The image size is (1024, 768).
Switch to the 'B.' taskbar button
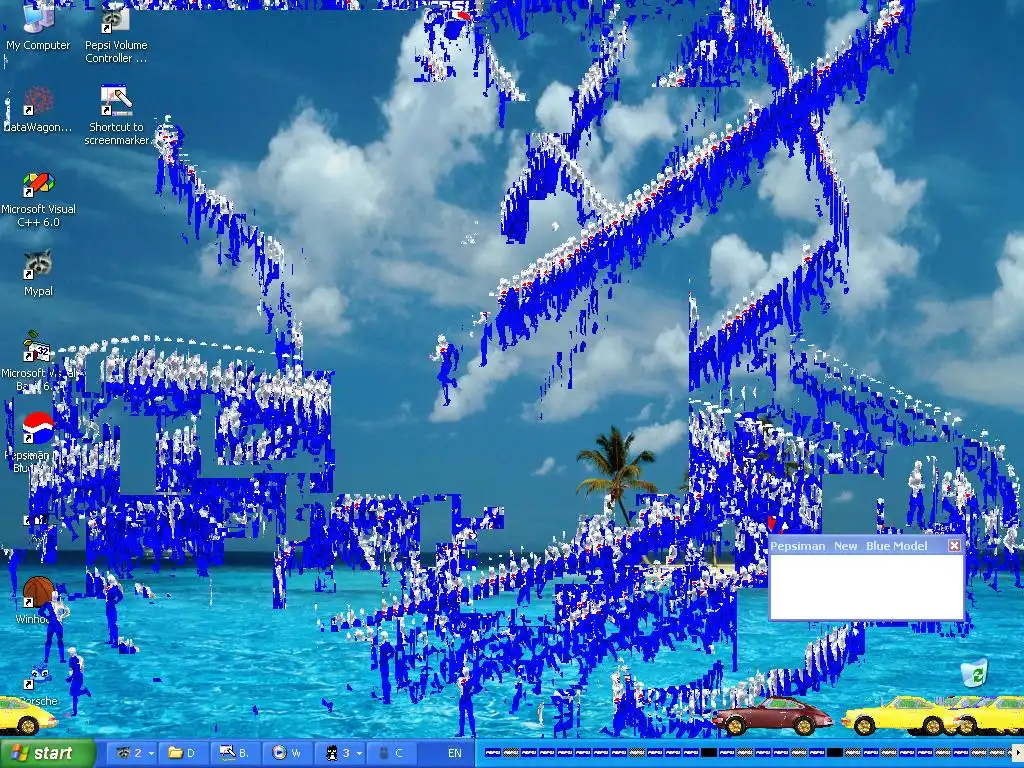pos(234,753)
